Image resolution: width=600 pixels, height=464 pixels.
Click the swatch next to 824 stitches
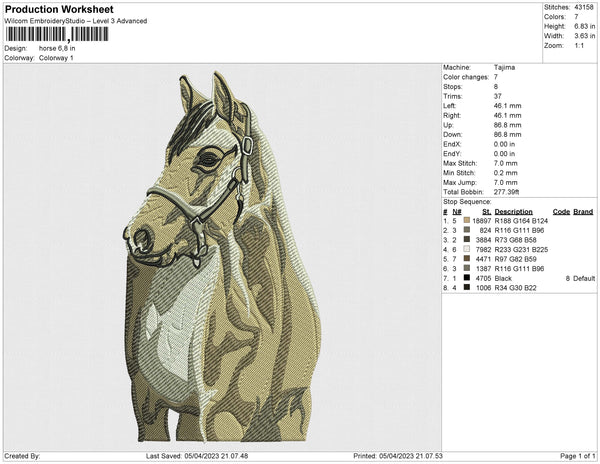coord(466,230)
